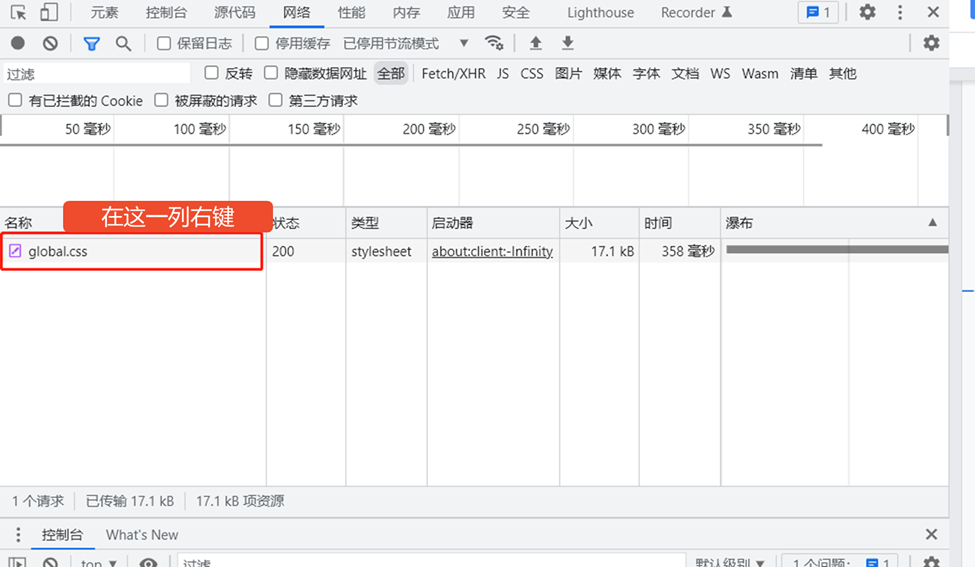The height and width of the screenshot is (567, 975).
Task: Open DevTools more options menu
Action: click(900, 12)
